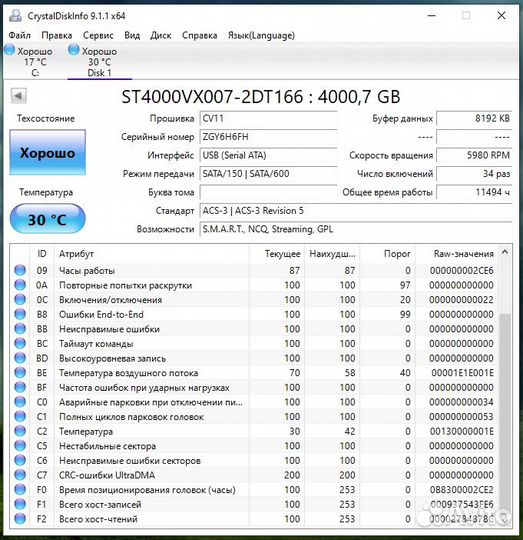Open the Диск menu
The image size is (523, 540).
click(160, 35)
